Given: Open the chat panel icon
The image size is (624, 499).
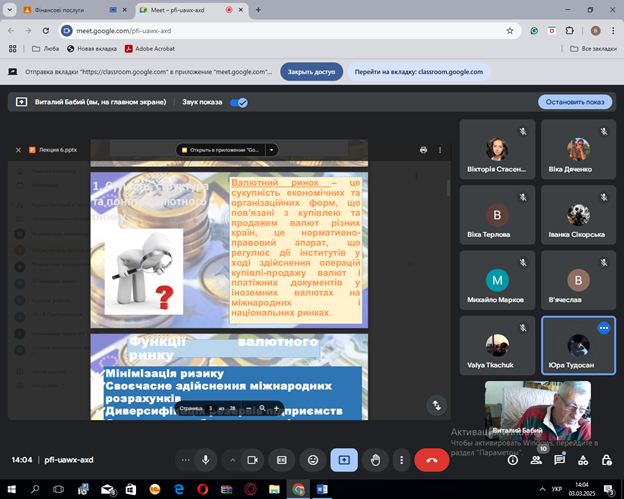Looking at the screenshot, I should point(560,460).
